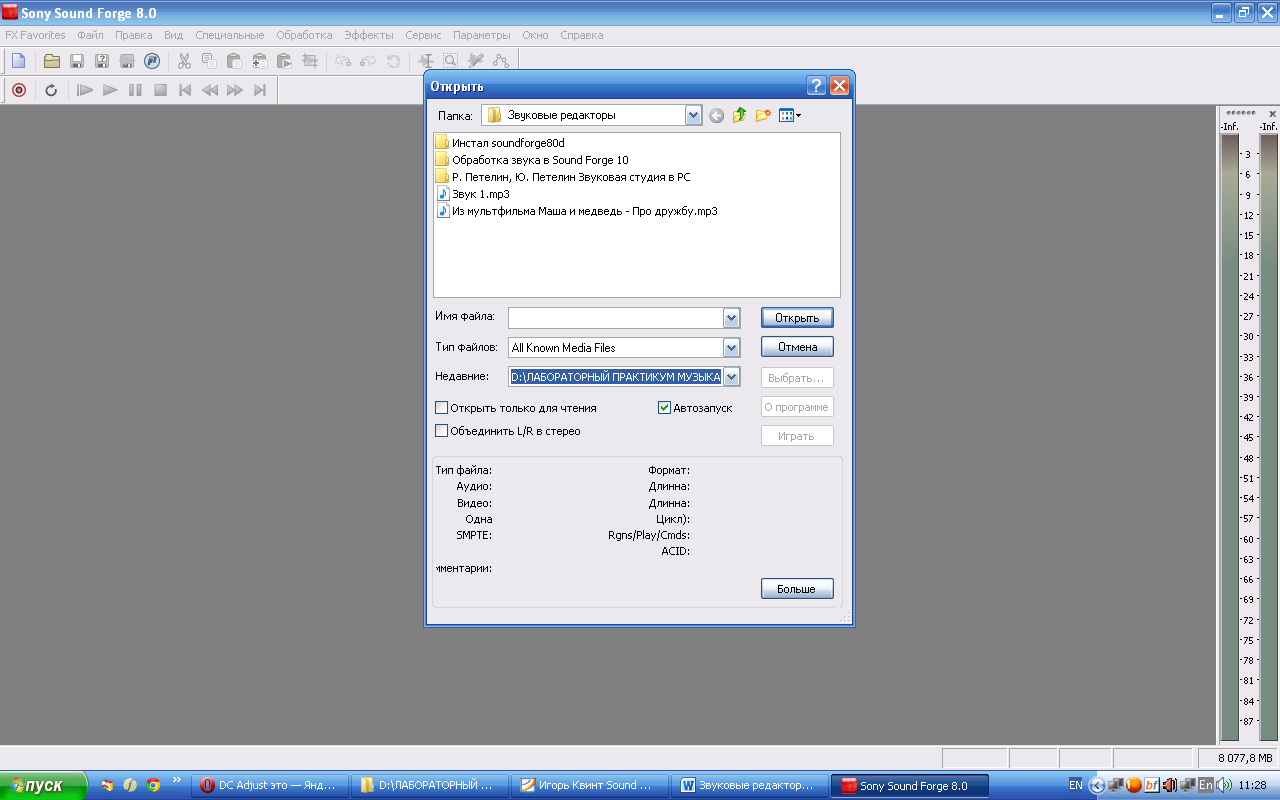The width and height of the screenshot is (1280, 800).
Task: Click the Undo toolbar icon
Action: click(343, 61)
